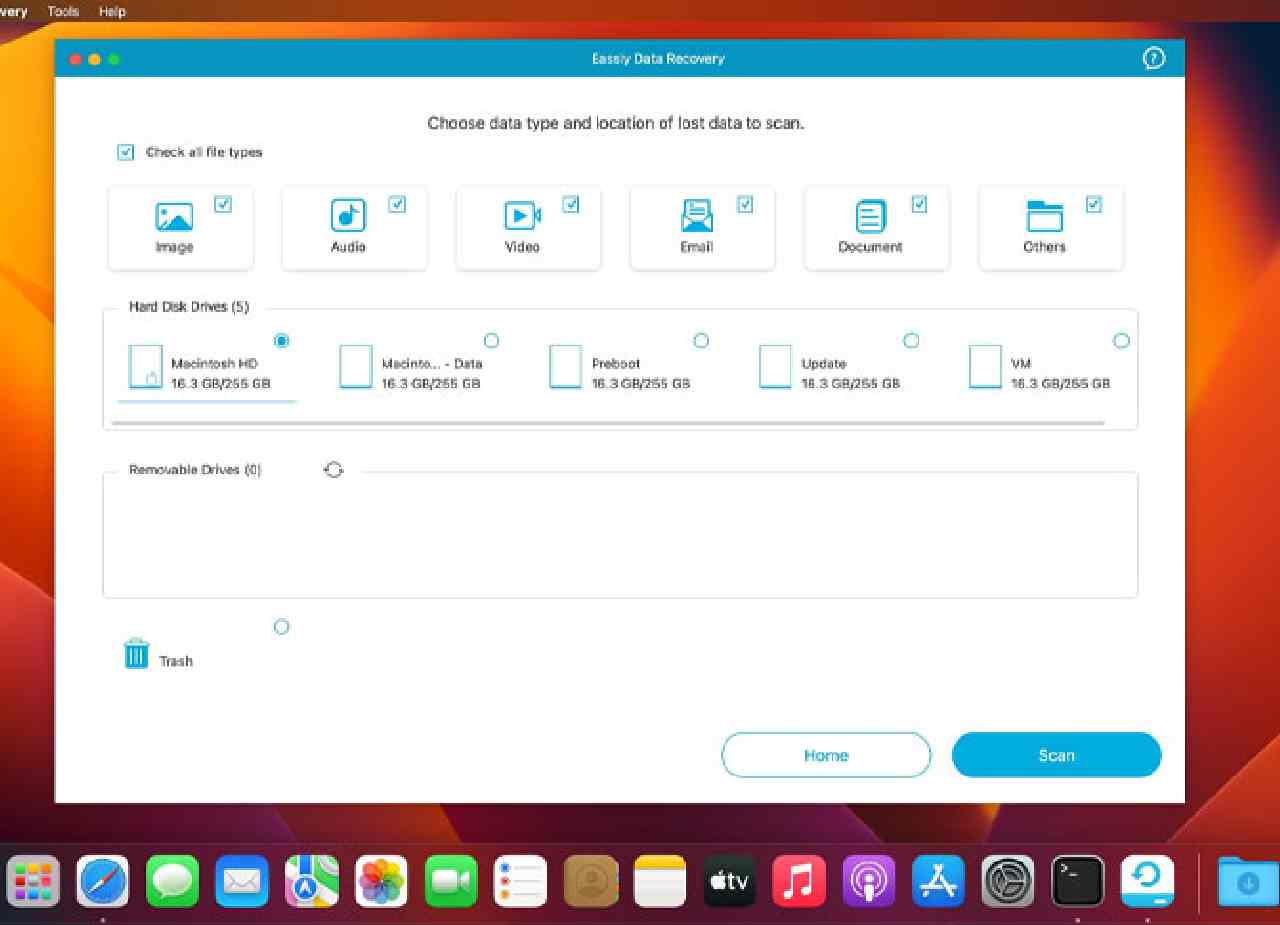Screen dimensions: 1280x925
Task: Open Data Recovery app in dock
Action: [1147, 882]
